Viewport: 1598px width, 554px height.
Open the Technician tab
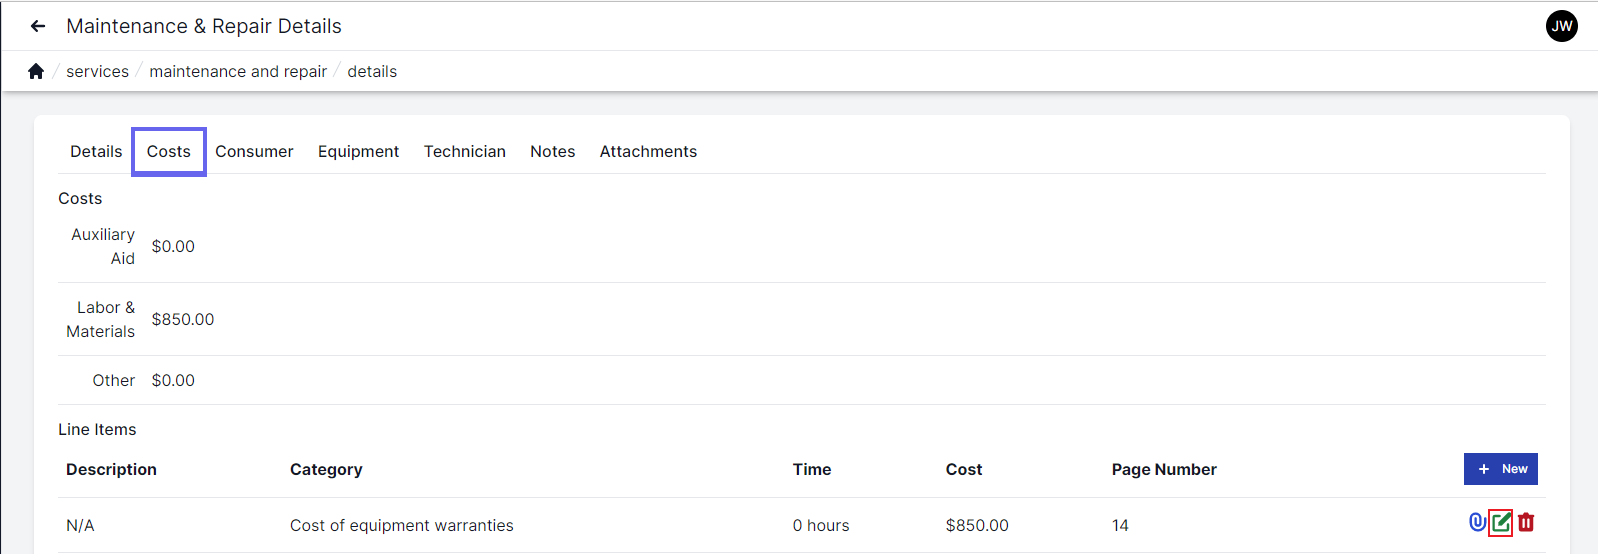464,151
